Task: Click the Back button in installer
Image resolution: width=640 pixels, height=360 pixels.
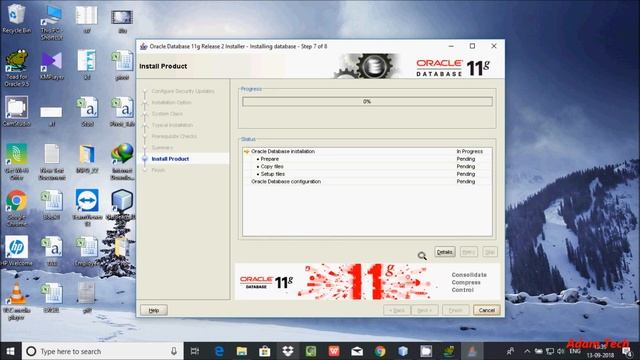Action: coord(397,310)
